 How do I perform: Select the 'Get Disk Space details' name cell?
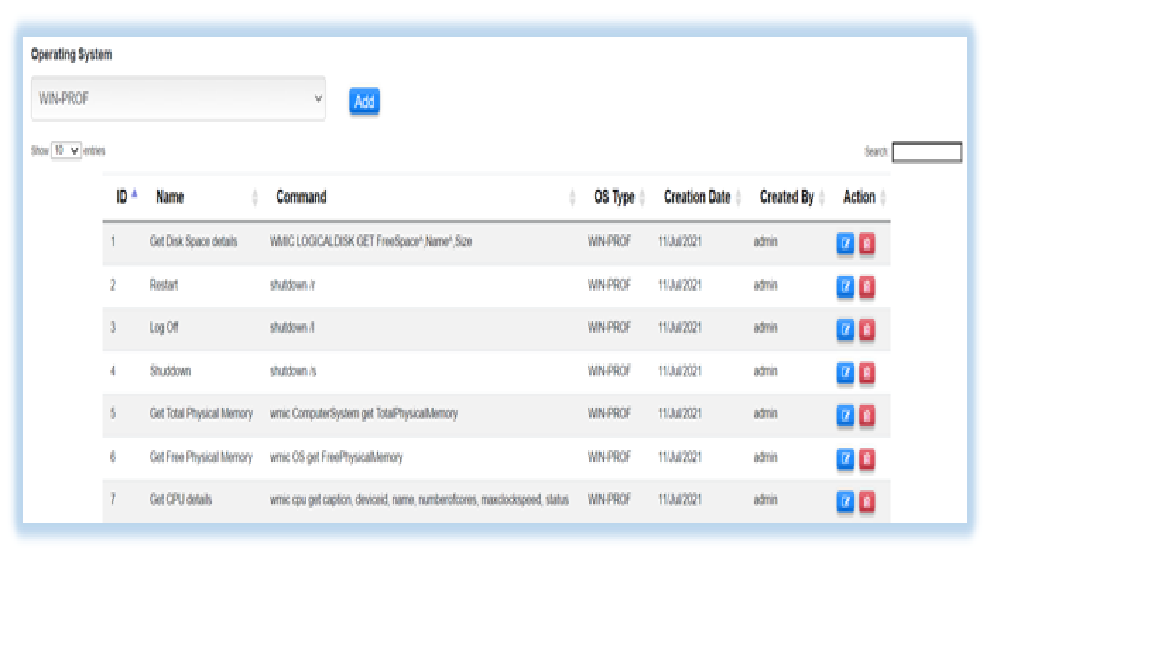tap(193, 241)
